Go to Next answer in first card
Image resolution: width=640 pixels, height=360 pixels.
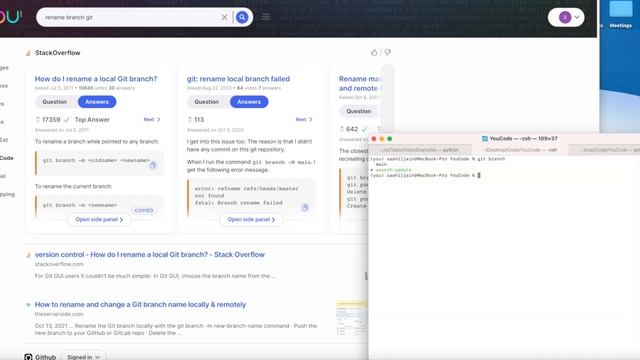(x=152, y=119)
